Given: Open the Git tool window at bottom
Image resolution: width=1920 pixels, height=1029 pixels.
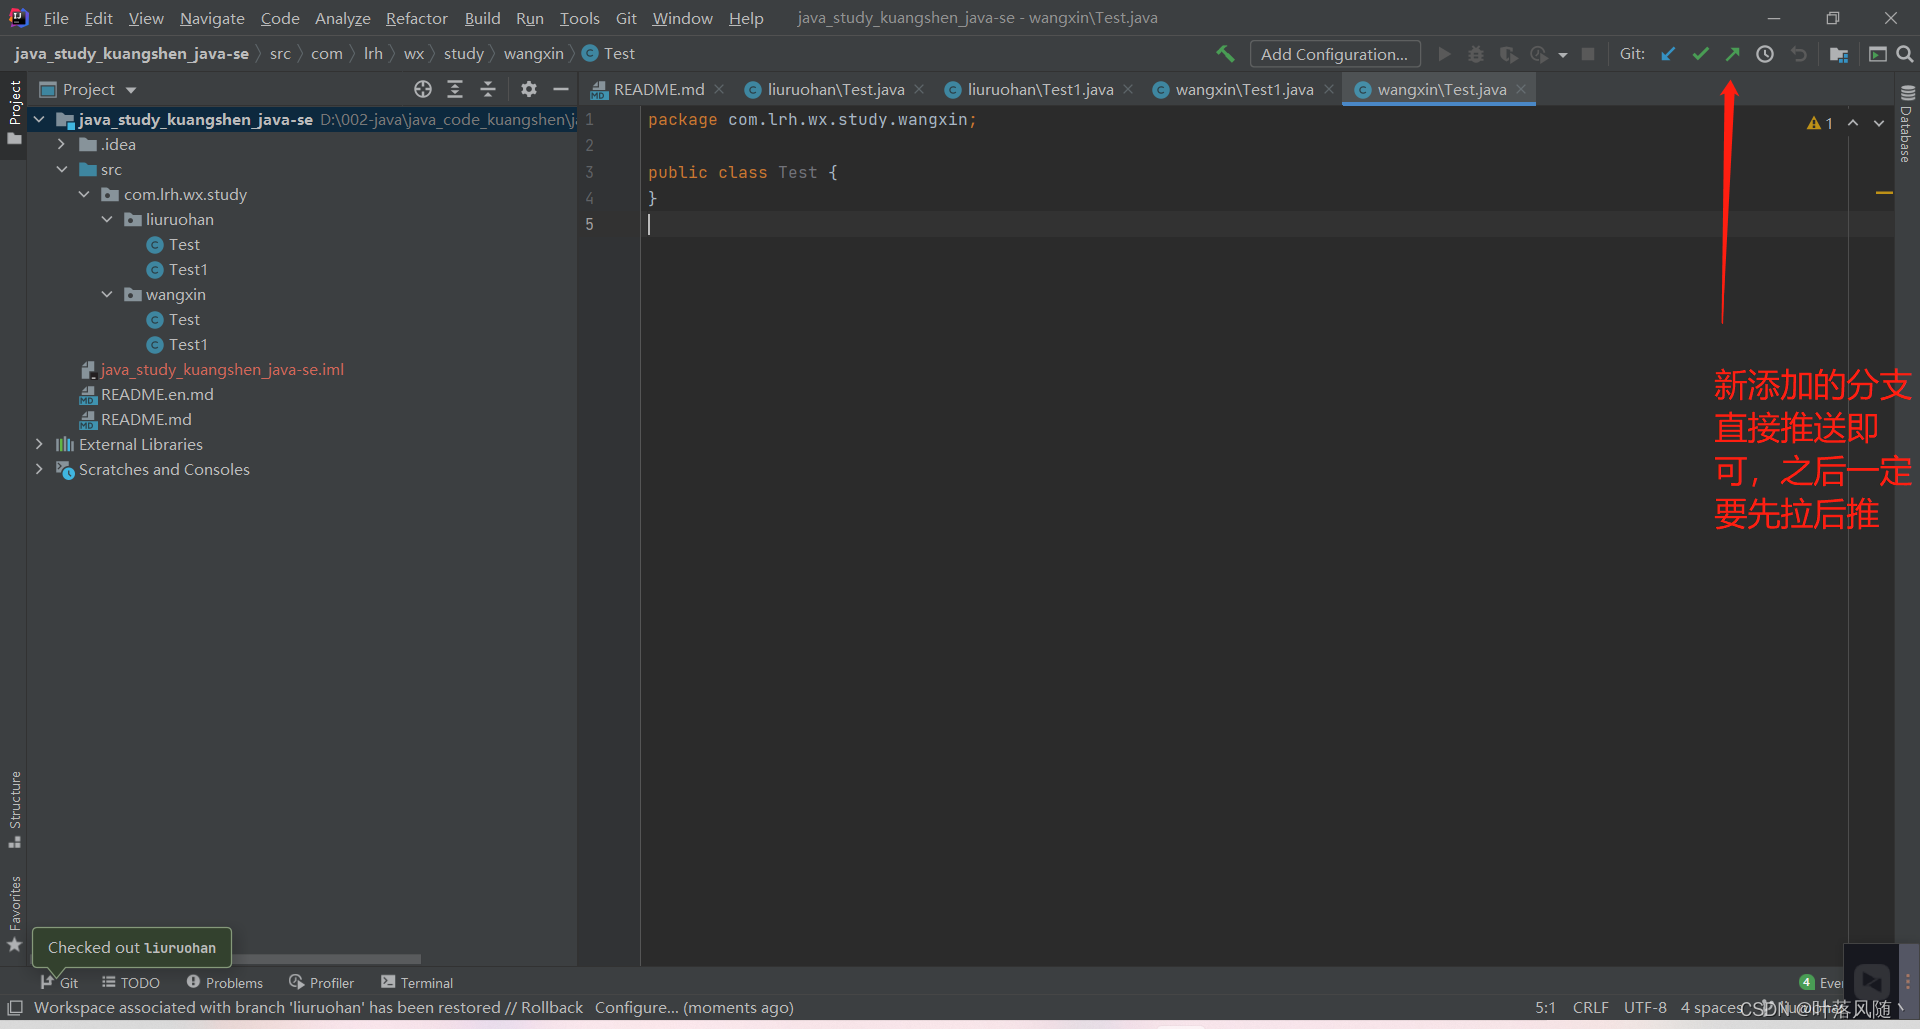Looking at the screenshot, I should coord(59,983).
